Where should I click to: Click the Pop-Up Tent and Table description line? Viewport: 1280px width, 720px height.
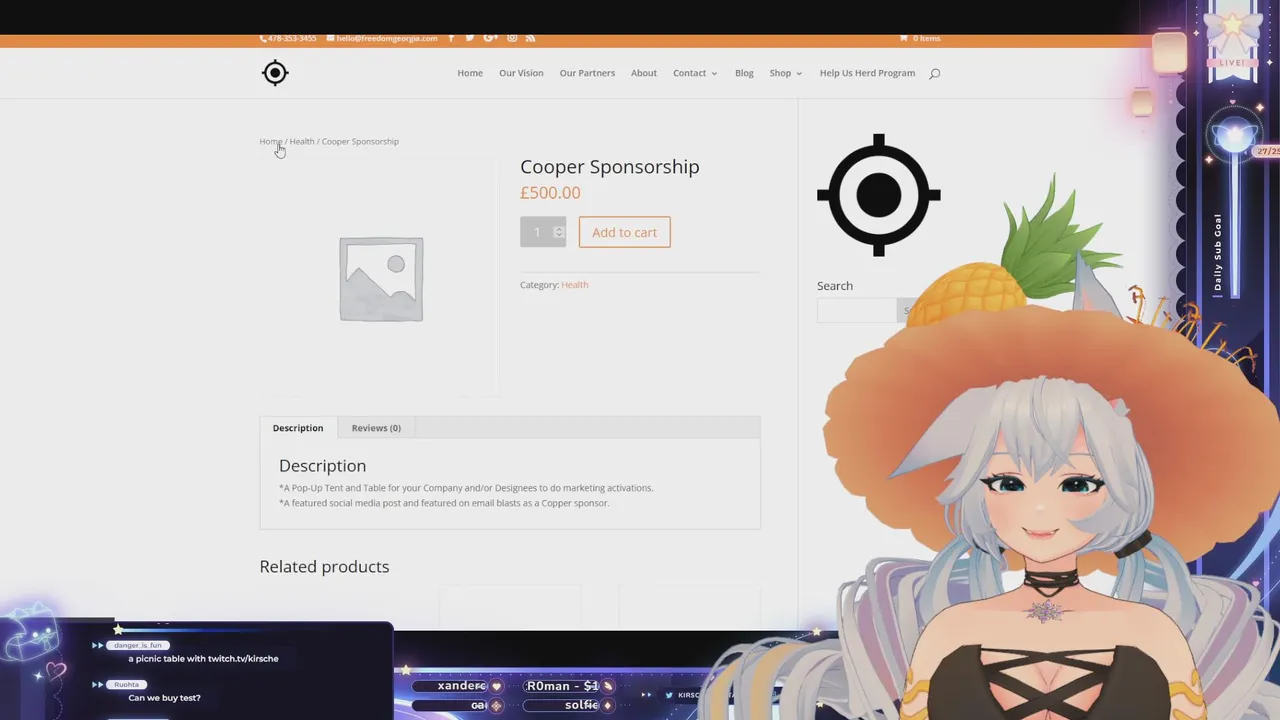point(466,488)
